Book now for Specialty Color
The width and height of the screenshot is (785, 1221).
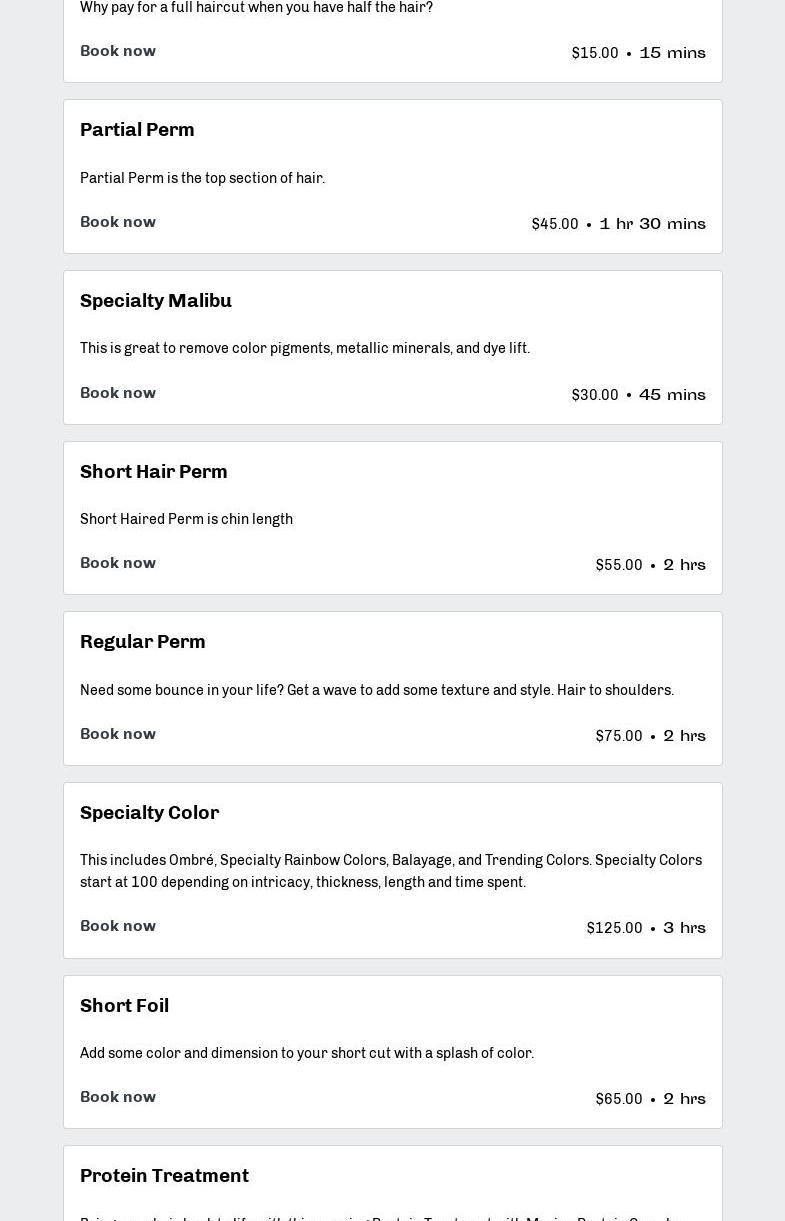click(118, 926)
